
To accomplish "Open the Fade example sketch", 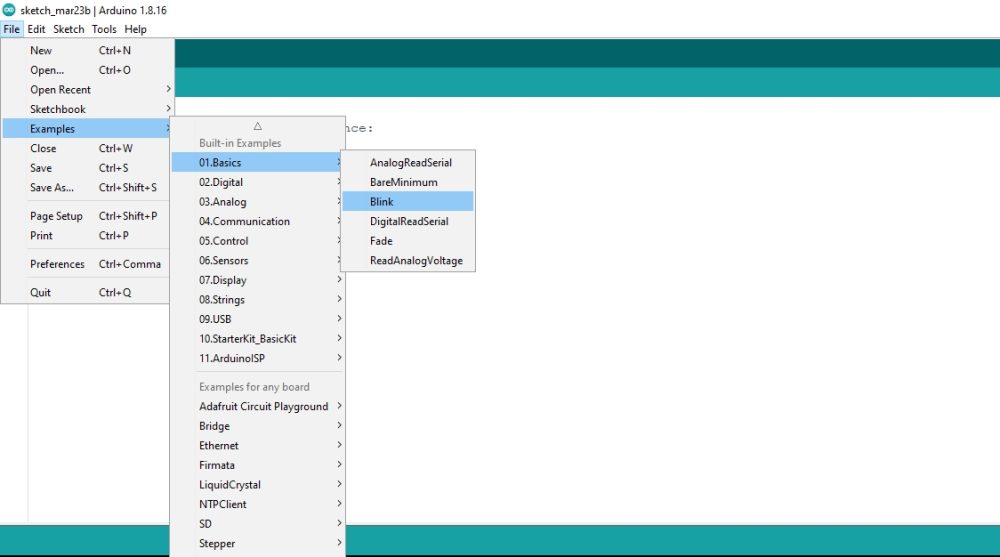I will coord(381,241).
